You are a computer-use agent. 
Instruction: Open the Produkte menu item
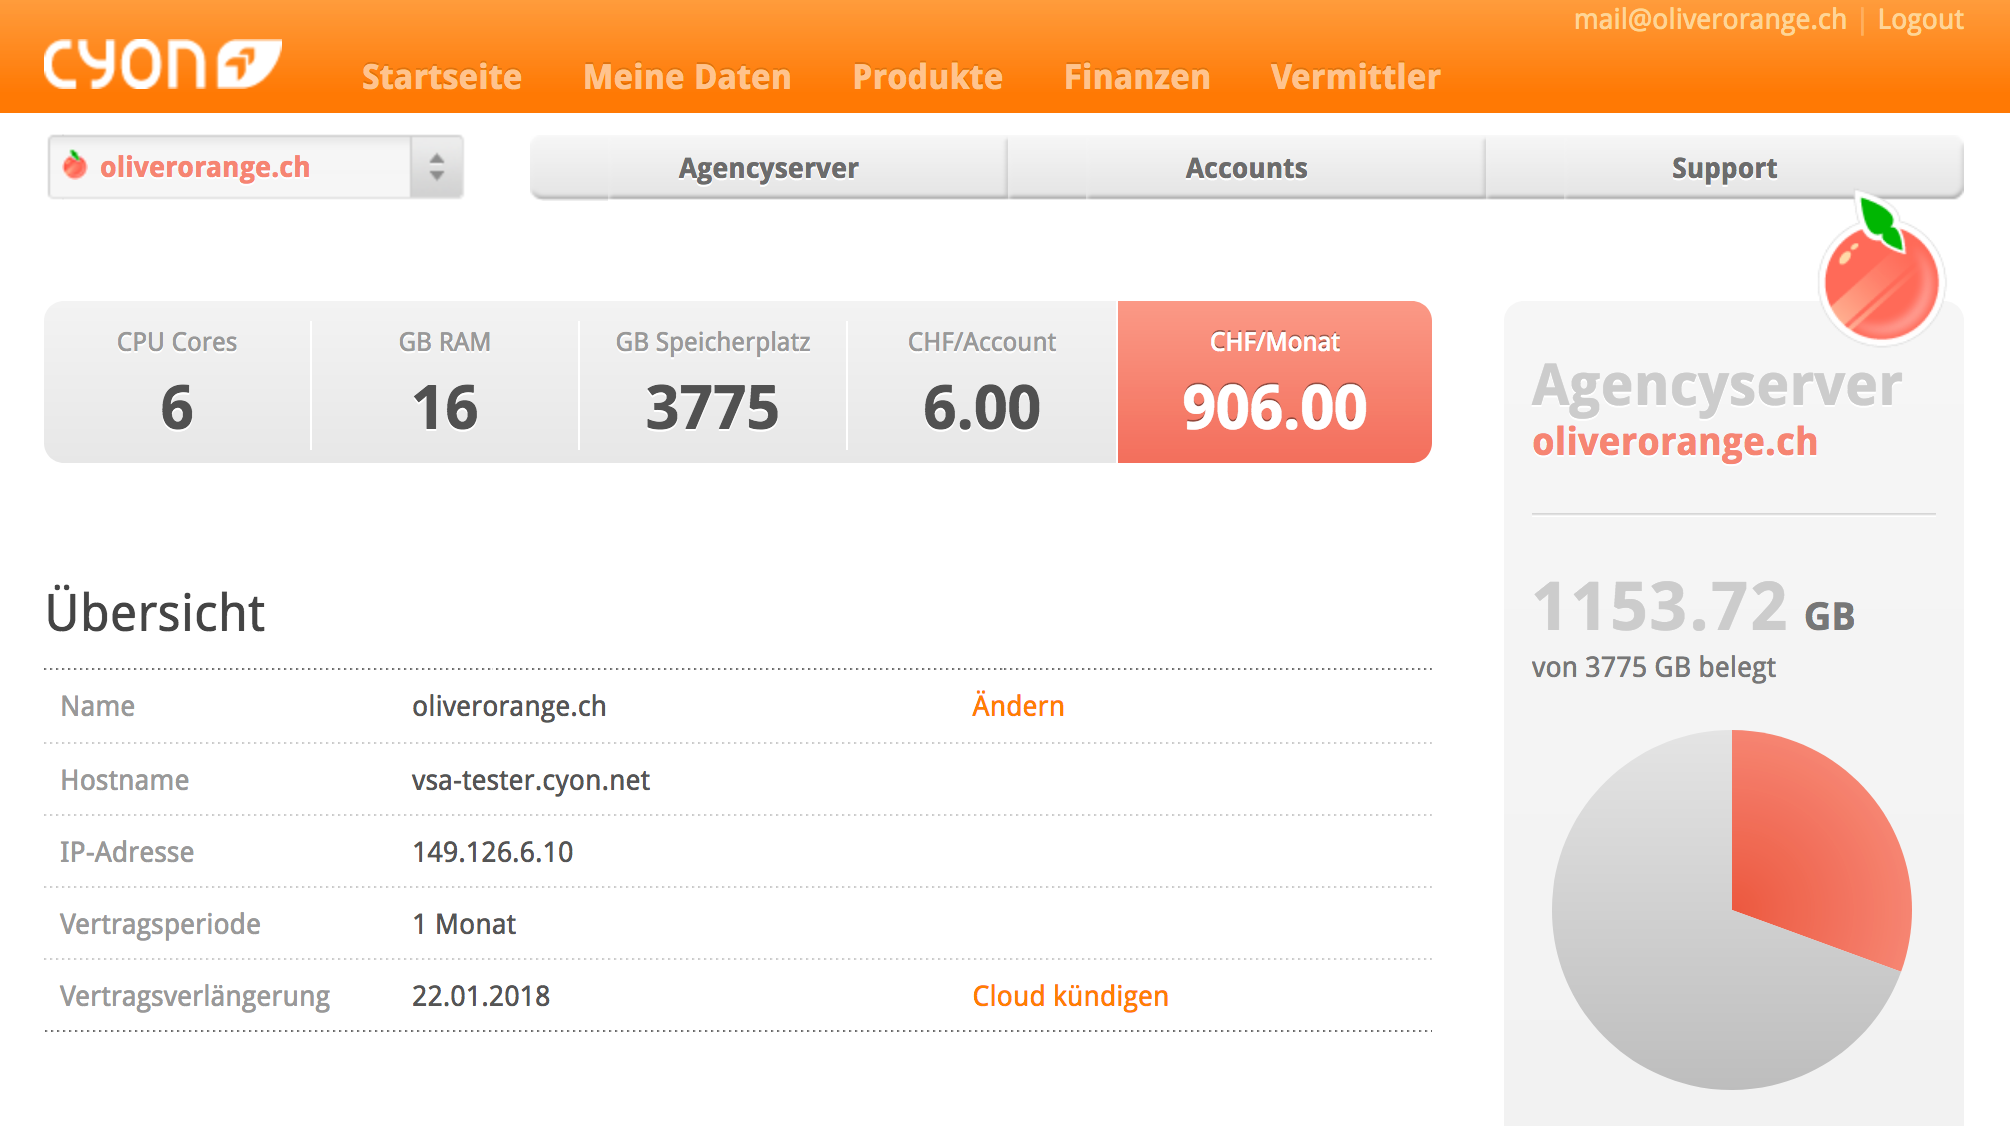point(927,77)
